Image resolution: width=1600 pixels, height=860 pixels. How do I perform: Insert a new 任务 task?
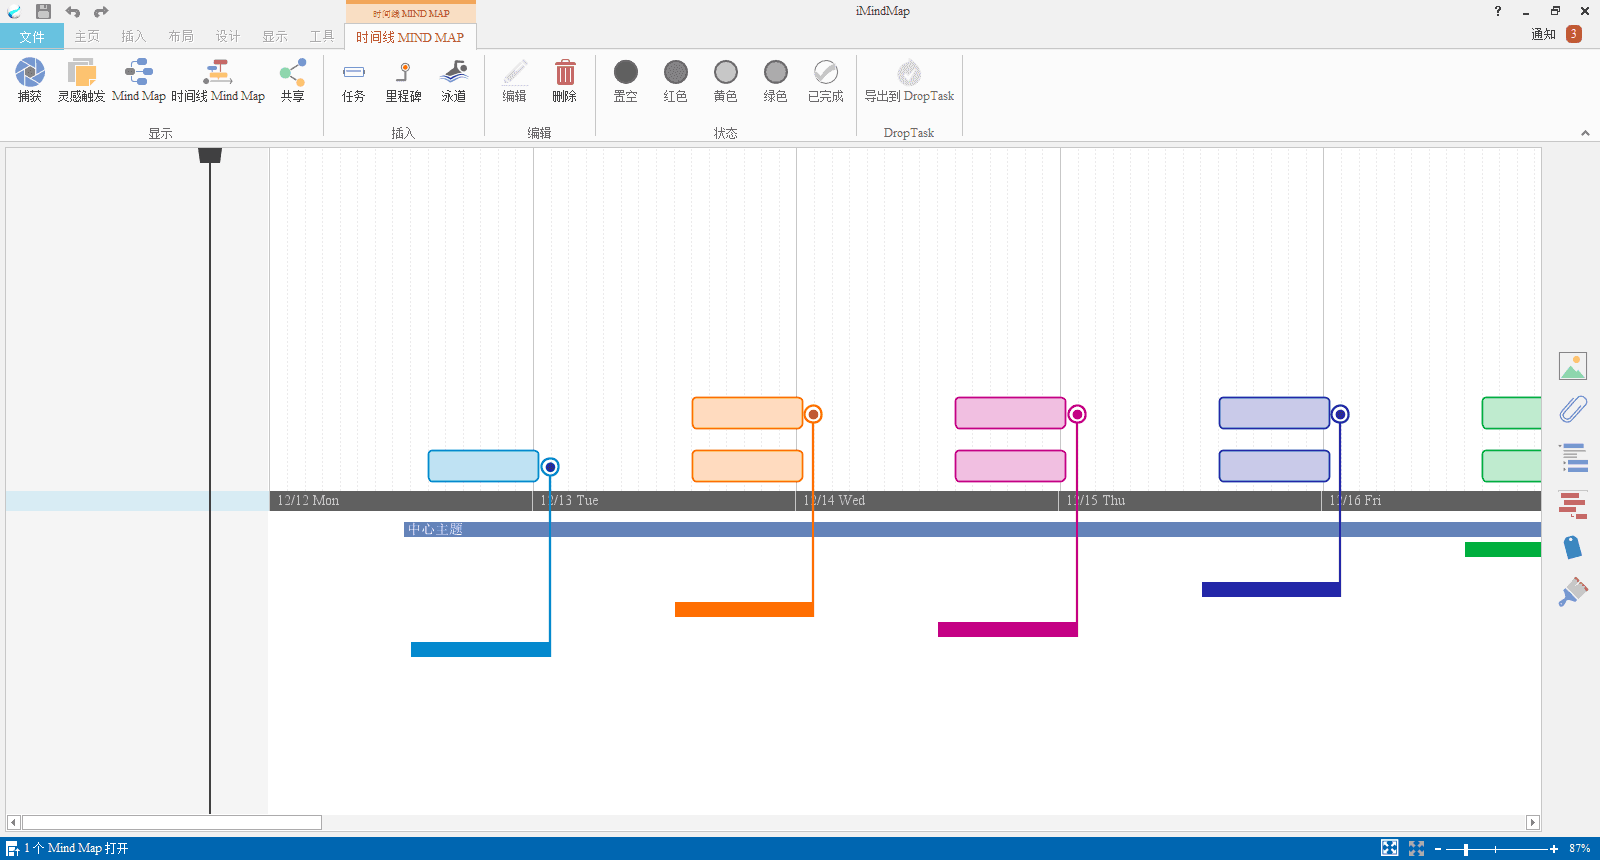click(353, 80)
